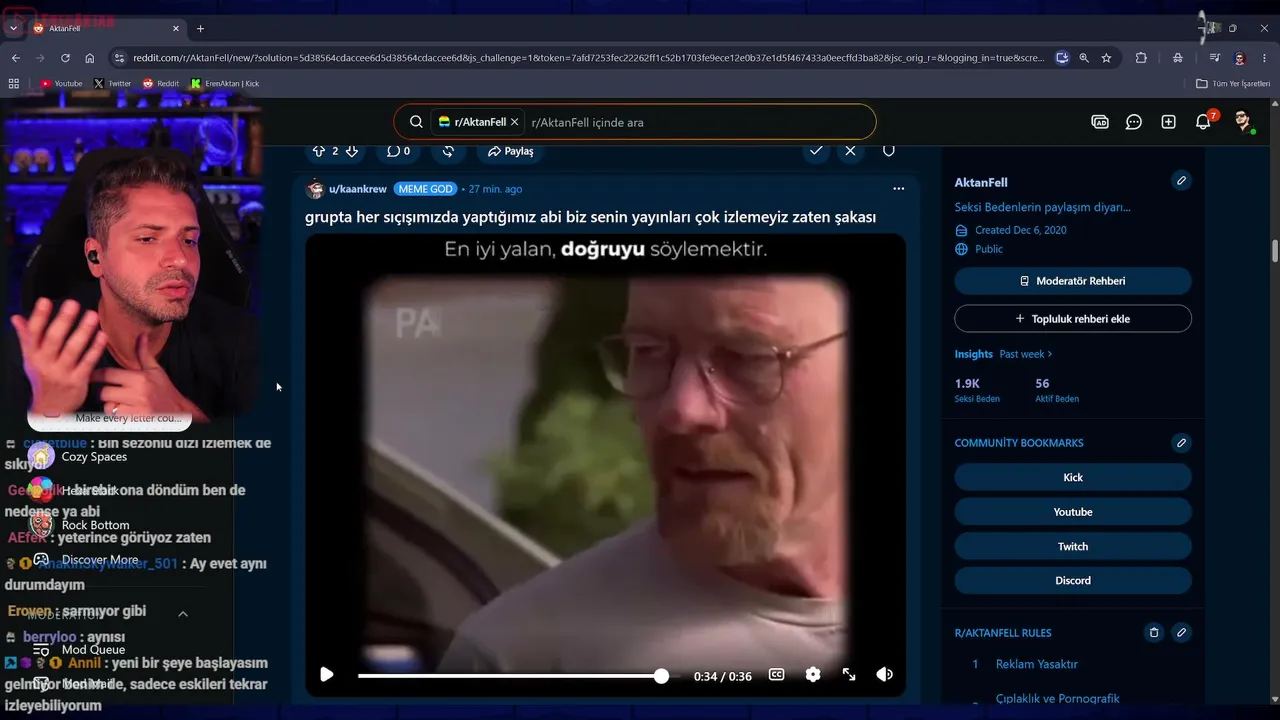Open kaankrew's avatar image
This screenshot has width=1280, height=720.
315,189
